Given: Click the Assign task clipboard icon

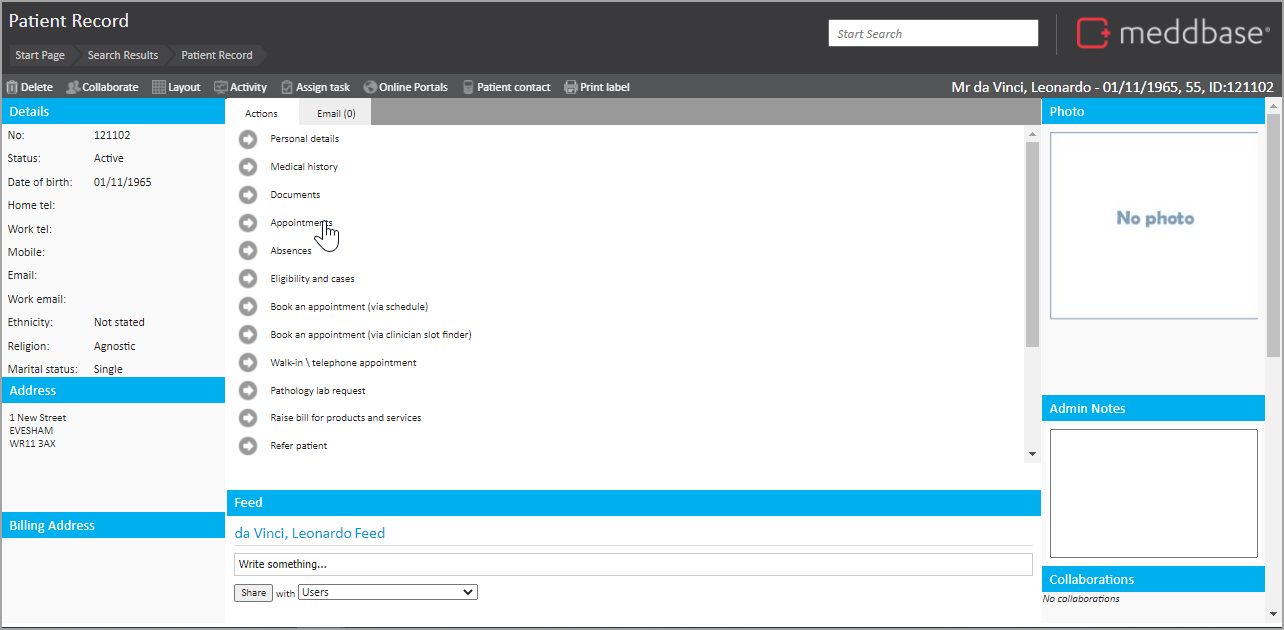Looking at the screenshot, I should click(x=287, y=87).
